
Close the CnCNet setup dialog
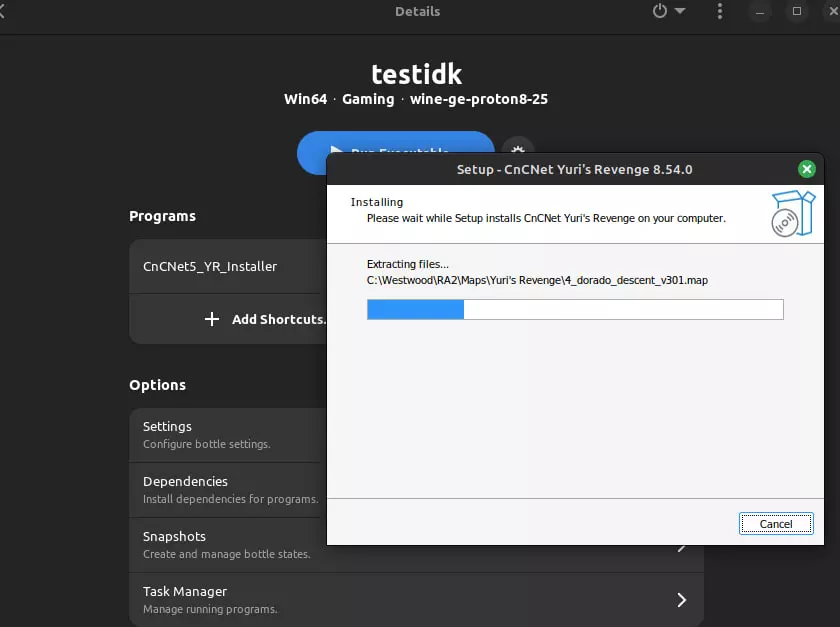pos(806,169)
